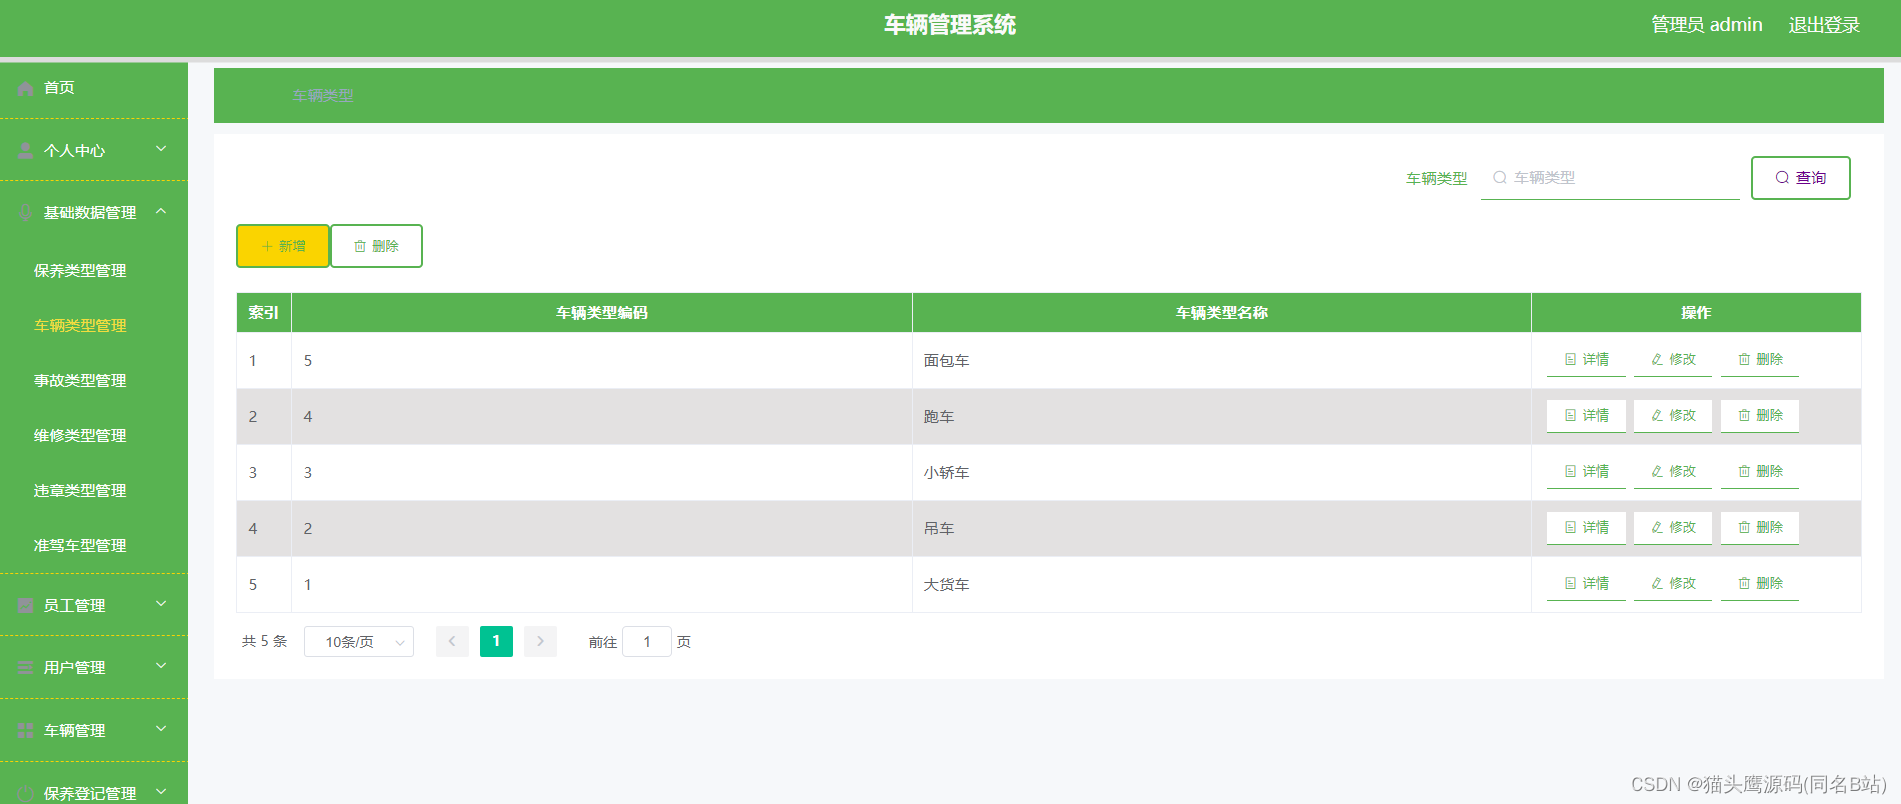Click the 查询 search button
This screenshot has width=1901, height=804.
point(1801,178)
